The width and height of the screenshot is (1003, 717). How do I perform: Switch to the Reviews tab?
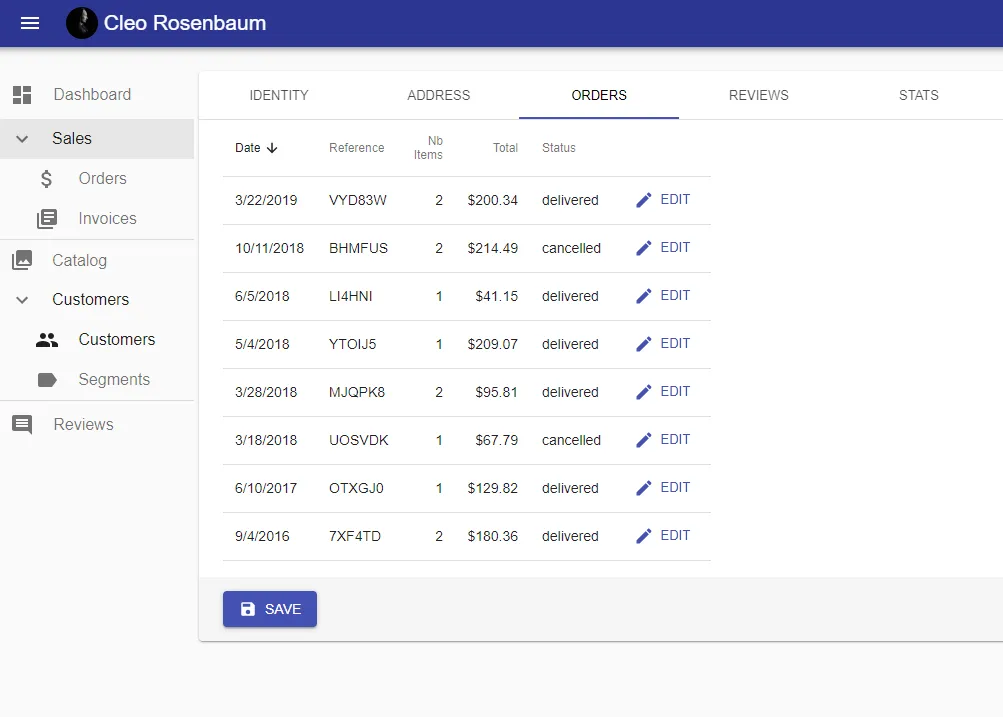759,95
